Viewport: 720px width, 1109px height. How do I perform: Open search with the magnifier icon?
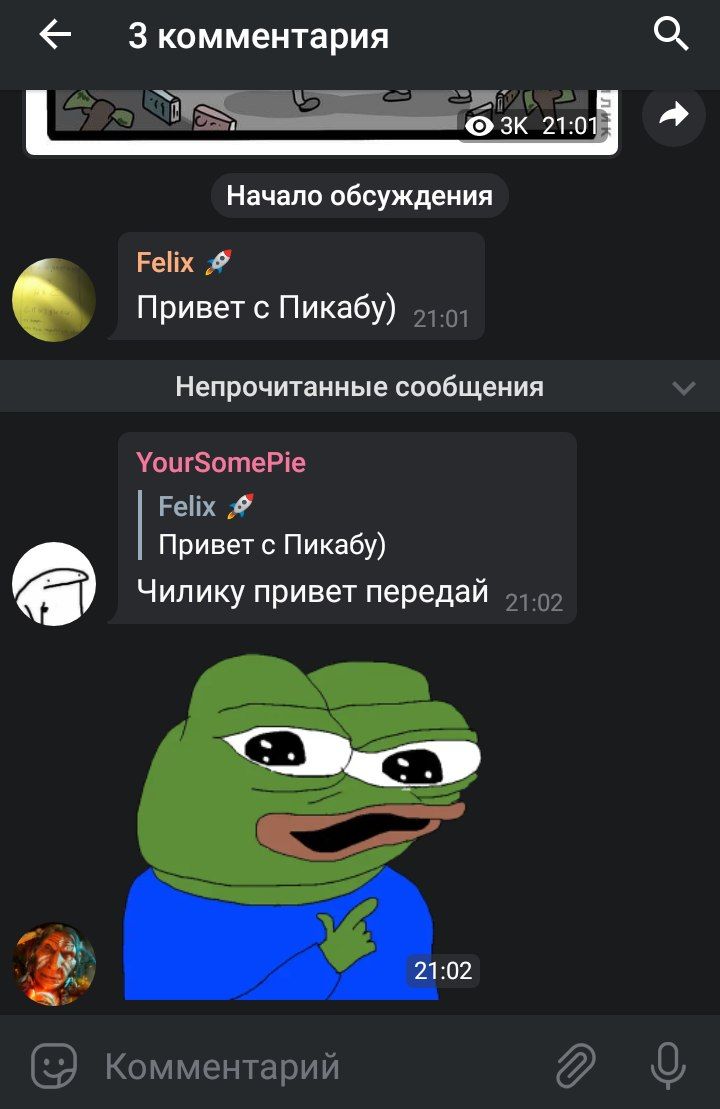670,34
